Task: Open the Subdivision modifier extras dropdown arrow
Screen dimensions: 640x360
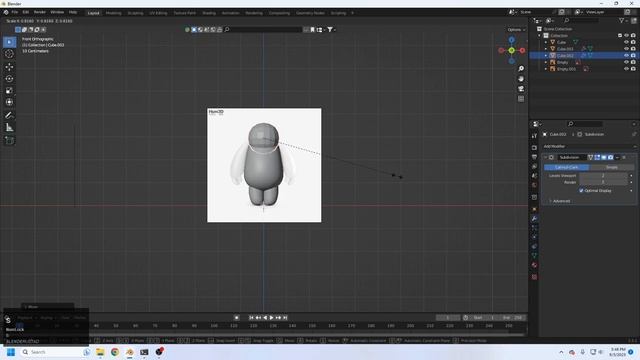Action: 617,157
